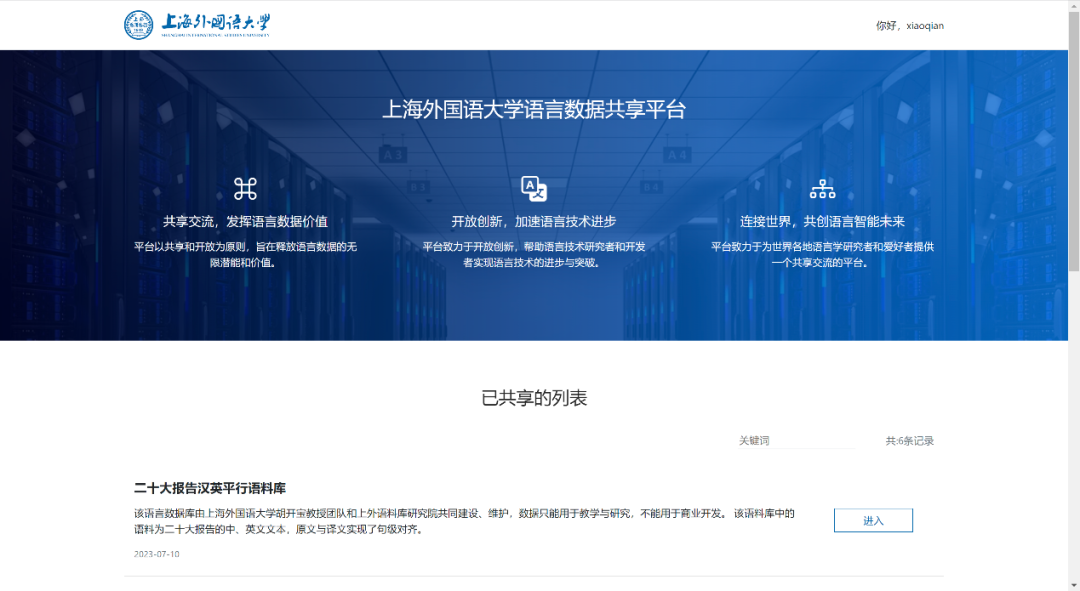Click the 进入 button for the corpus
The image size is (1080, 591).
[x=872, y=520]
